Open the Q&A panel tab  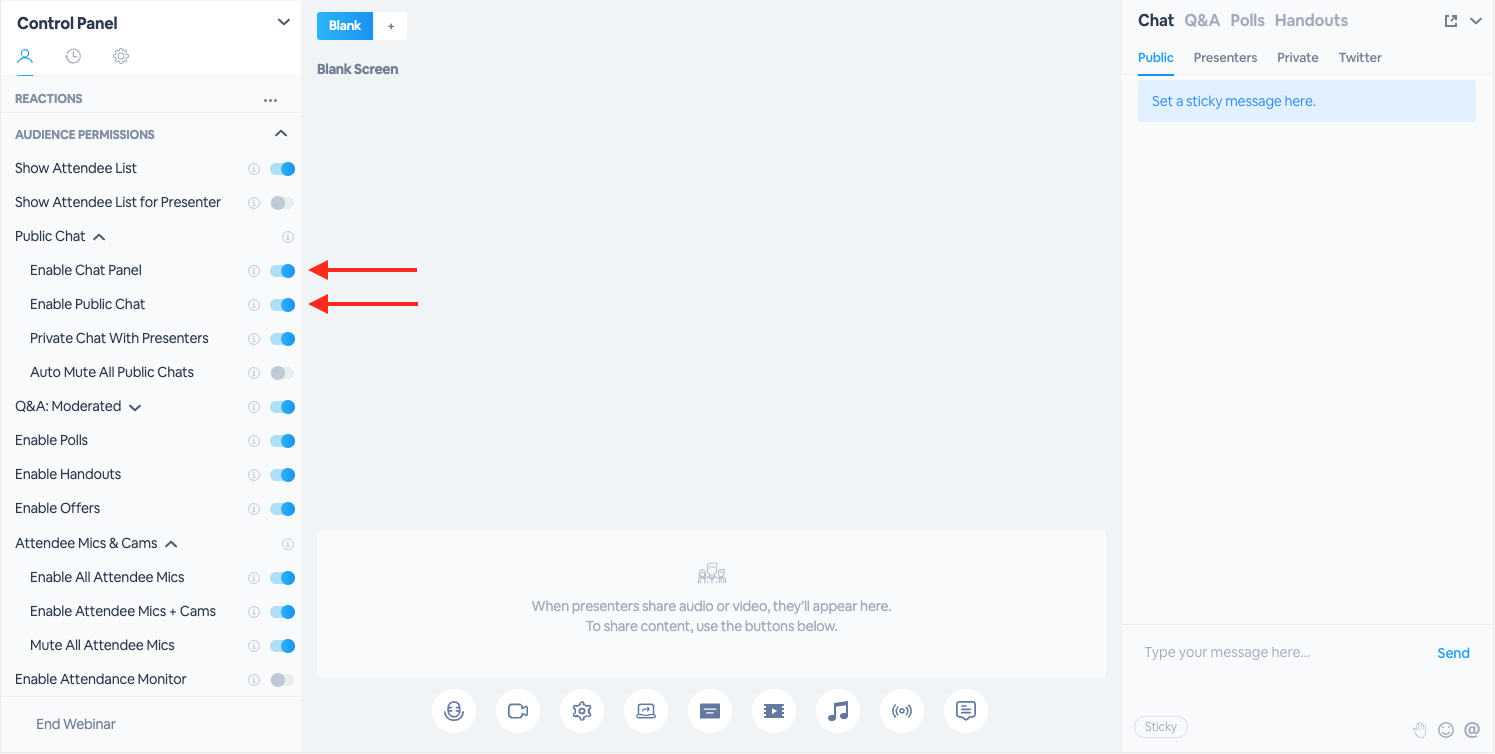1202,20
